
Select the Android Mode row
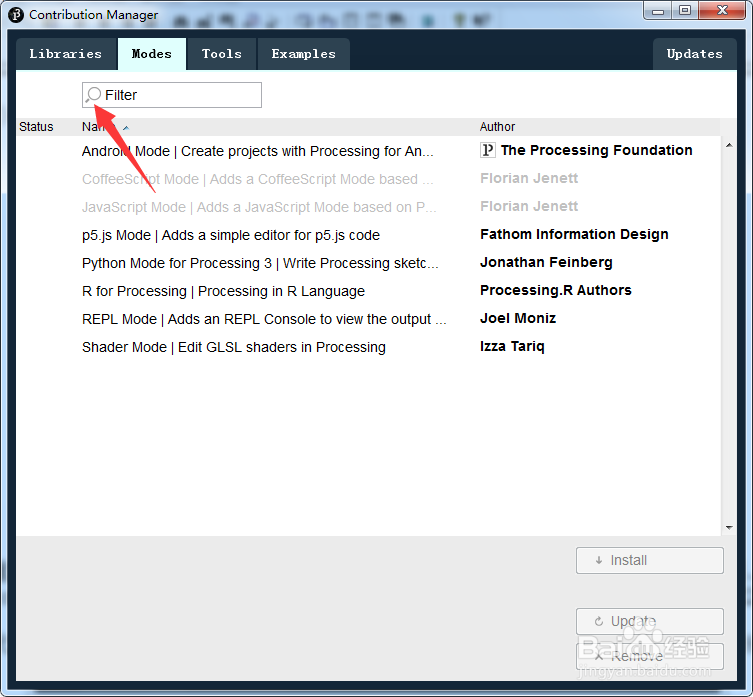coord(368,151)
